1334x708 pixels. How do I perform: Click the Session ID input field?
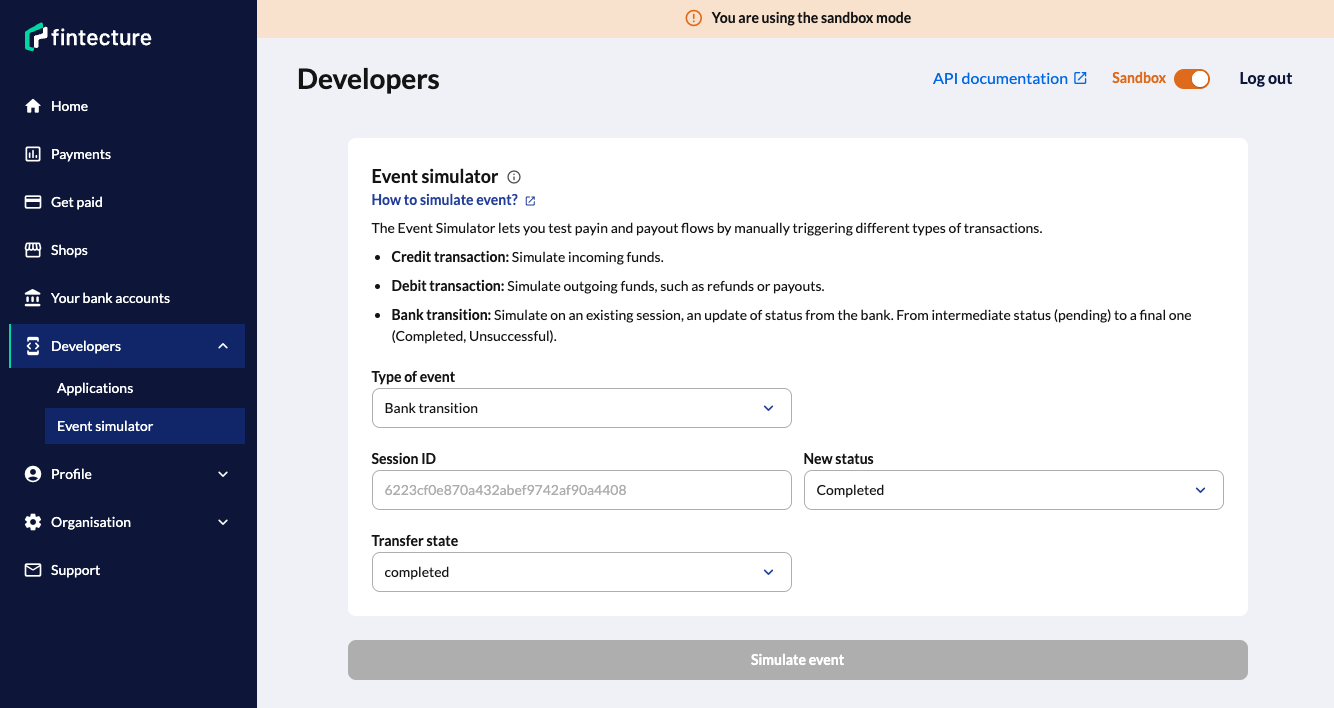coord(581,490)
